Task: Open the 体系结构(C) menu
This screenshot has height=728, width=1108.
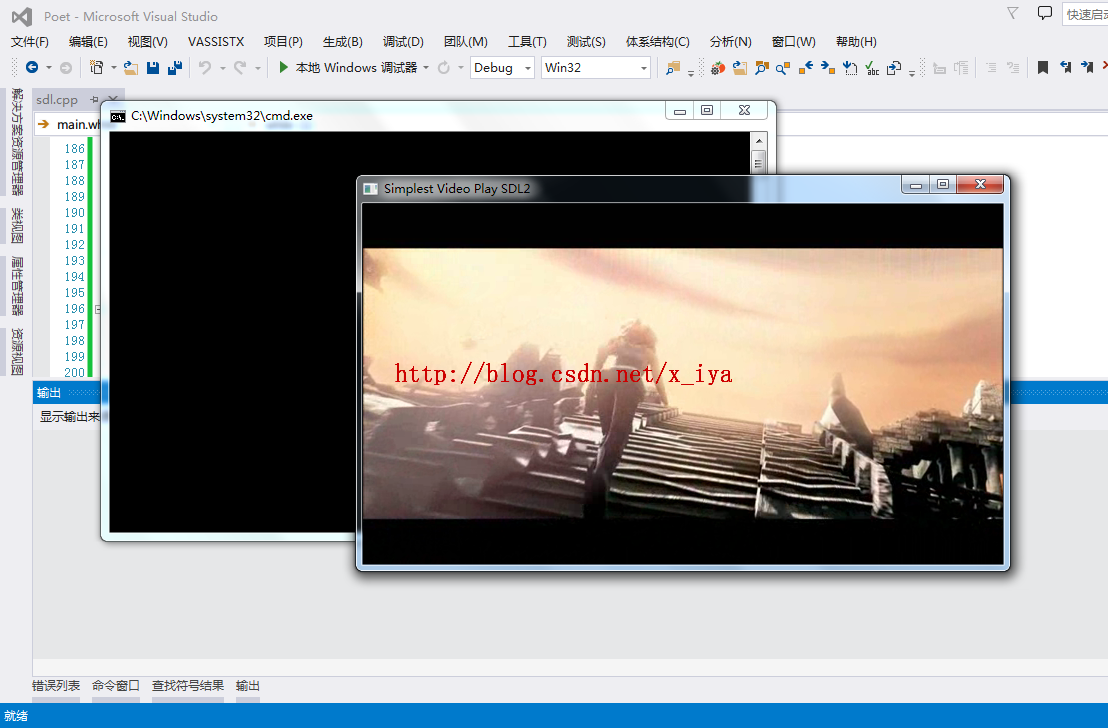Action: (657, 42)
